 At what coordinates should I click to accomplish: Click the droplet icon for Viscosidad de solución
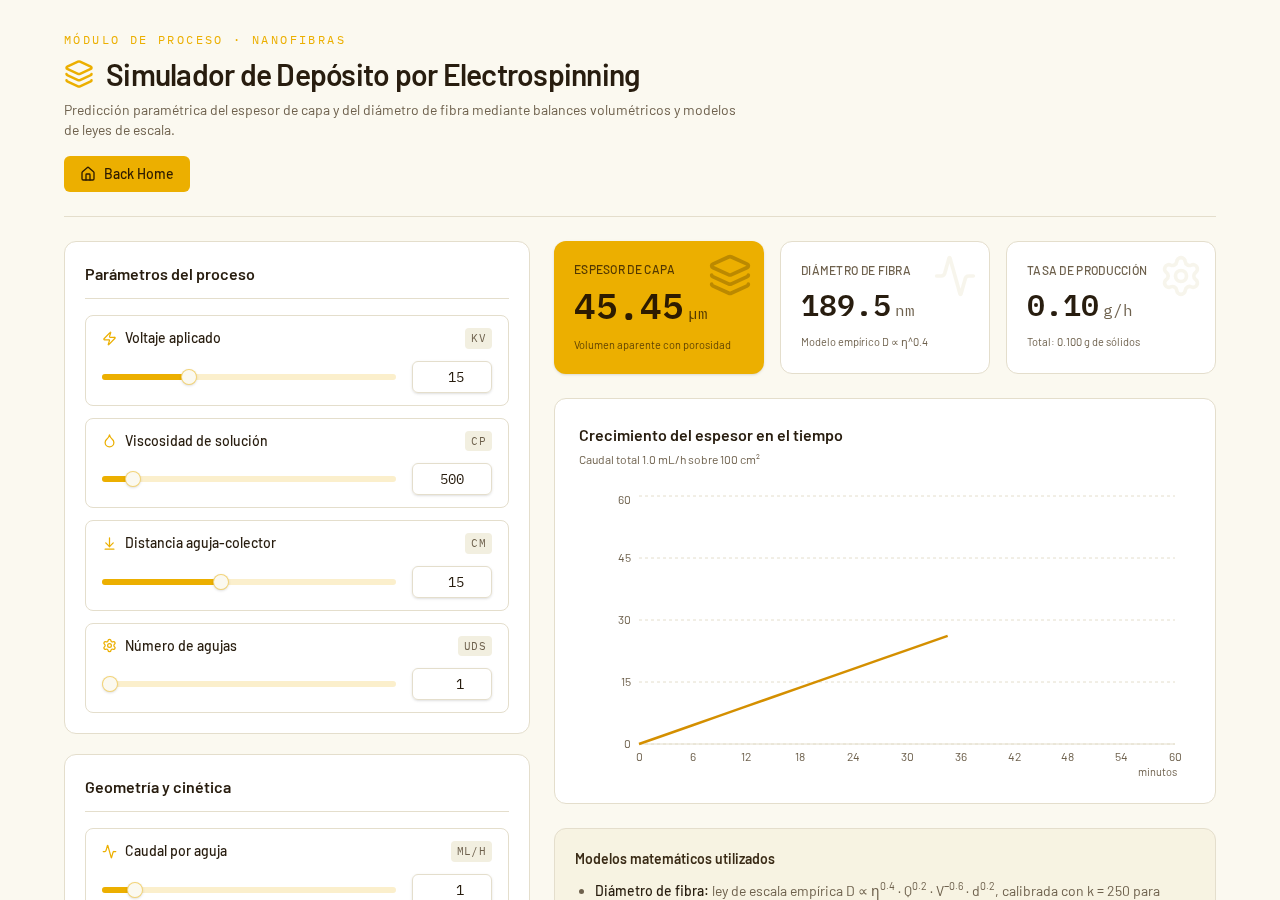click(110, 441)
